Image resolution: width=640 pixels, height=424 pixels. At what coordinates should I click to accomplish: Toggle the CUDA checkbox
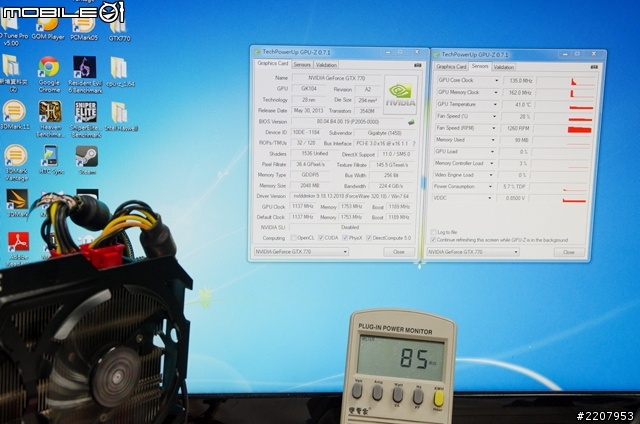pyautogui.click(x=321, y=238)
